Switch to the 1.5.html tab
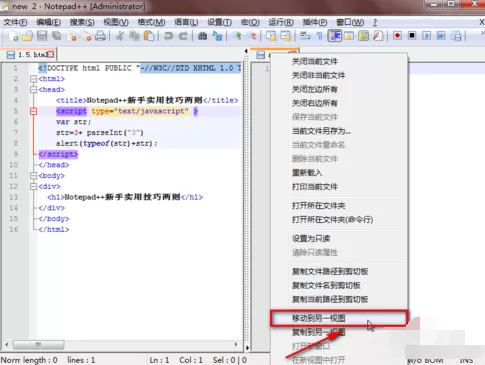Viewport: 485px width, 365px height. click(29, 55)
